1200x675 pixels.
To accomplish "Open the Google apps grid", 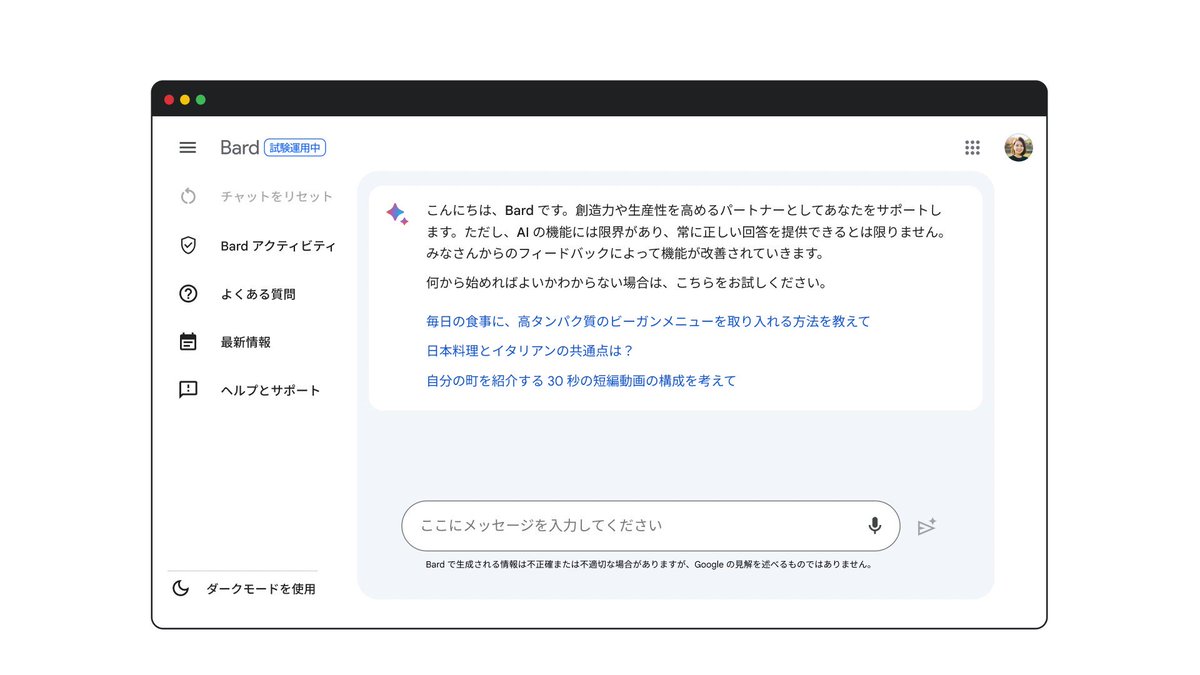I will coord(972,148).
